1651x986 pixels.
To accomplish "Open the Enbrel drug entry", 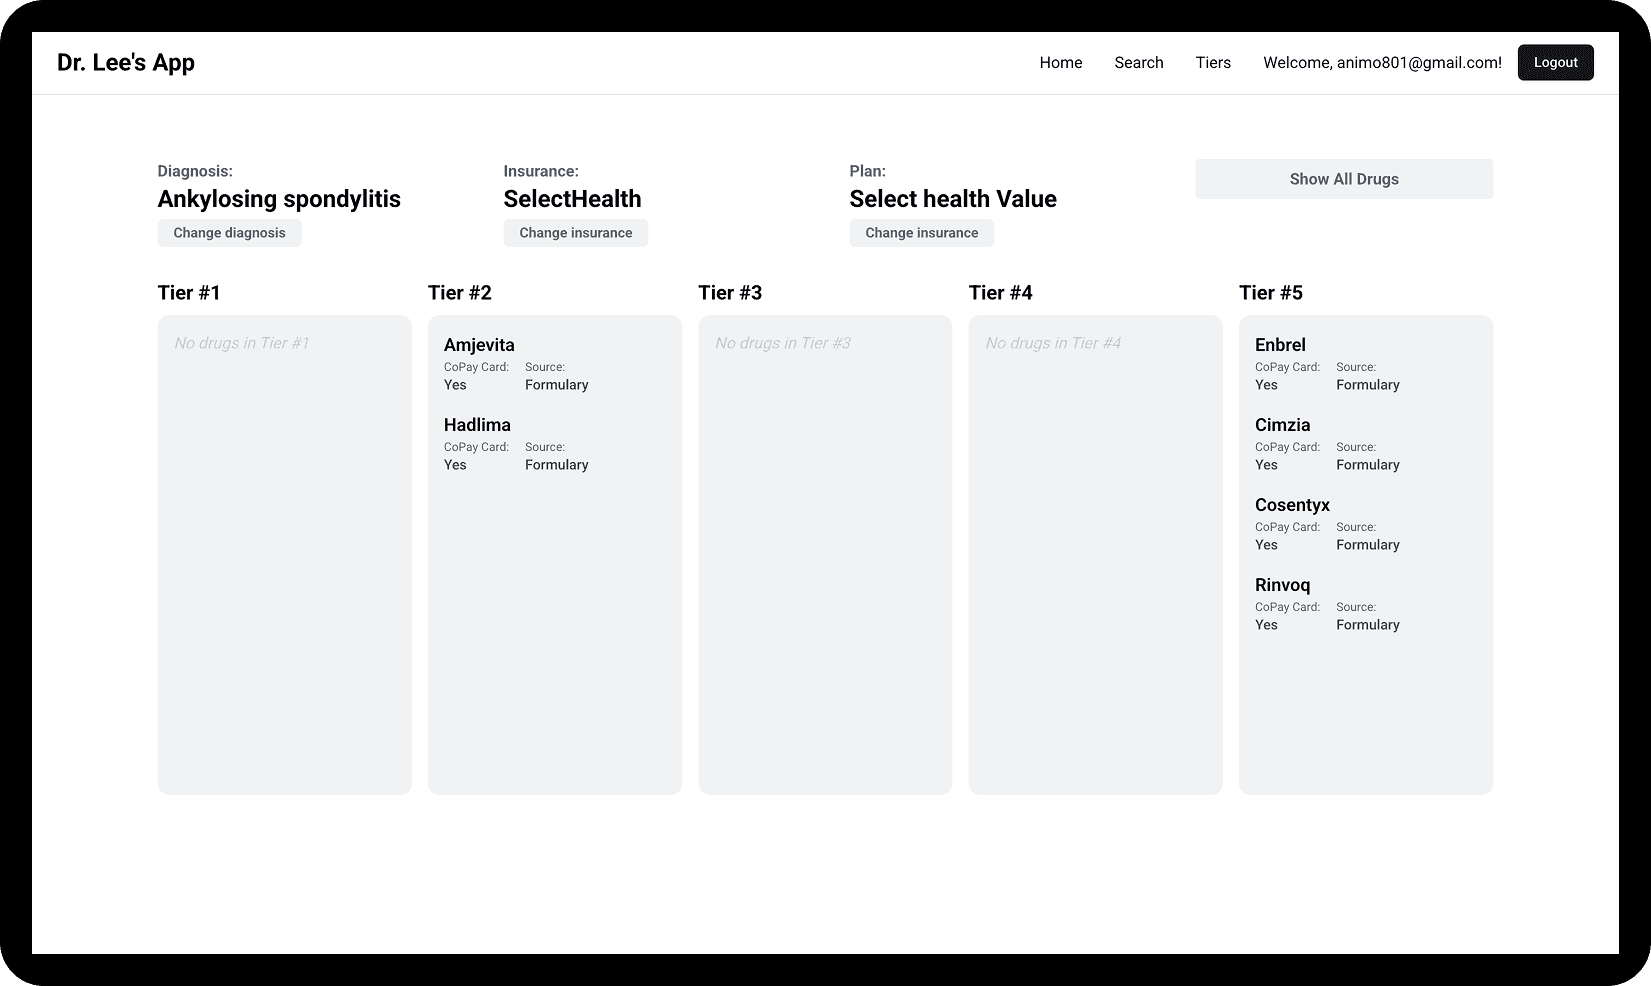I will 1280,345.
